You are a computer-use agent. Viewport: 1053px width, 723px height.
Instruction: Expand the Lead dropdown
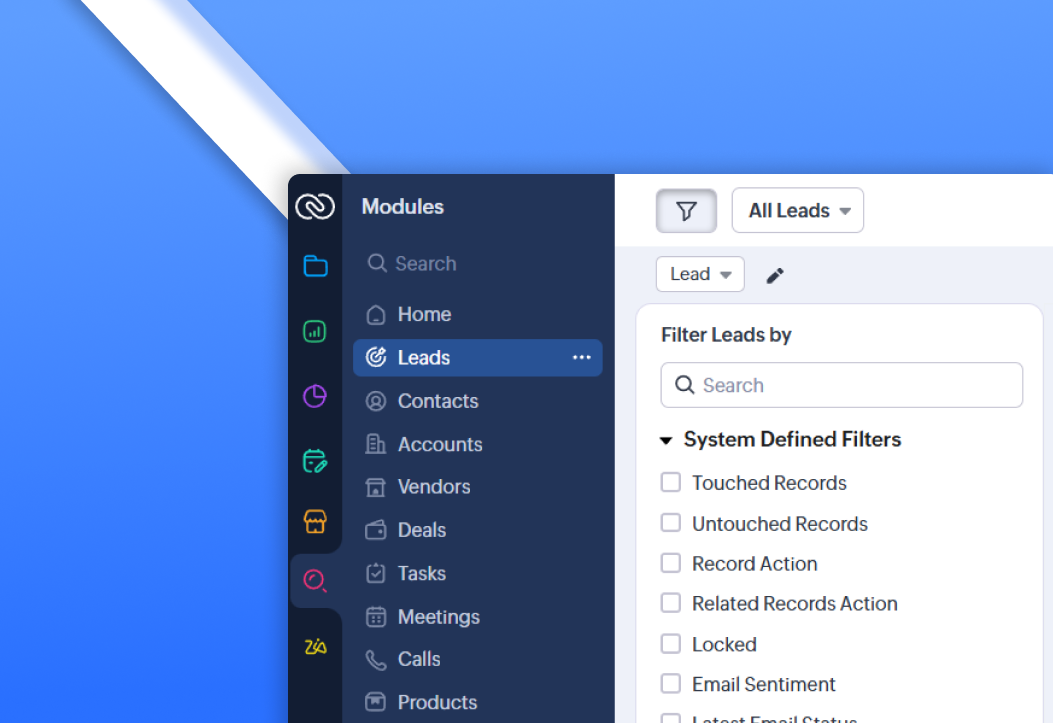(x=700, y=274)
